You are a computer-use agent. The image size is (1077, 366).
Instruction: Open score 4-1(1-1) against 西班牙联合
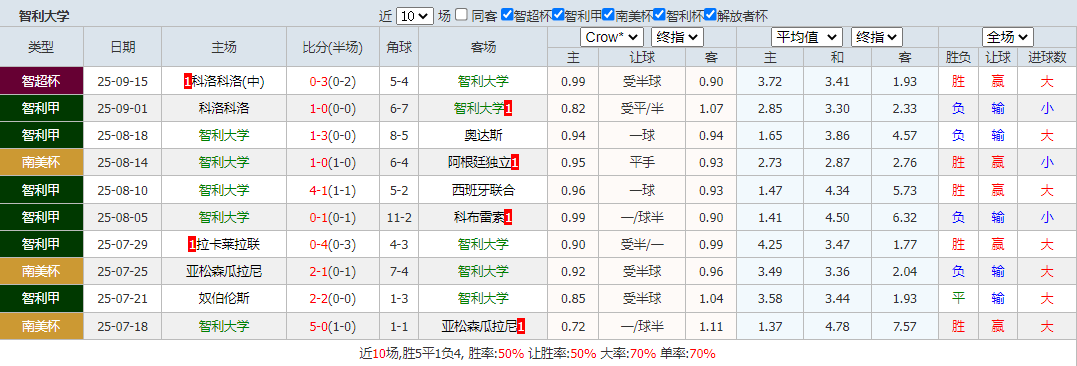333,190
